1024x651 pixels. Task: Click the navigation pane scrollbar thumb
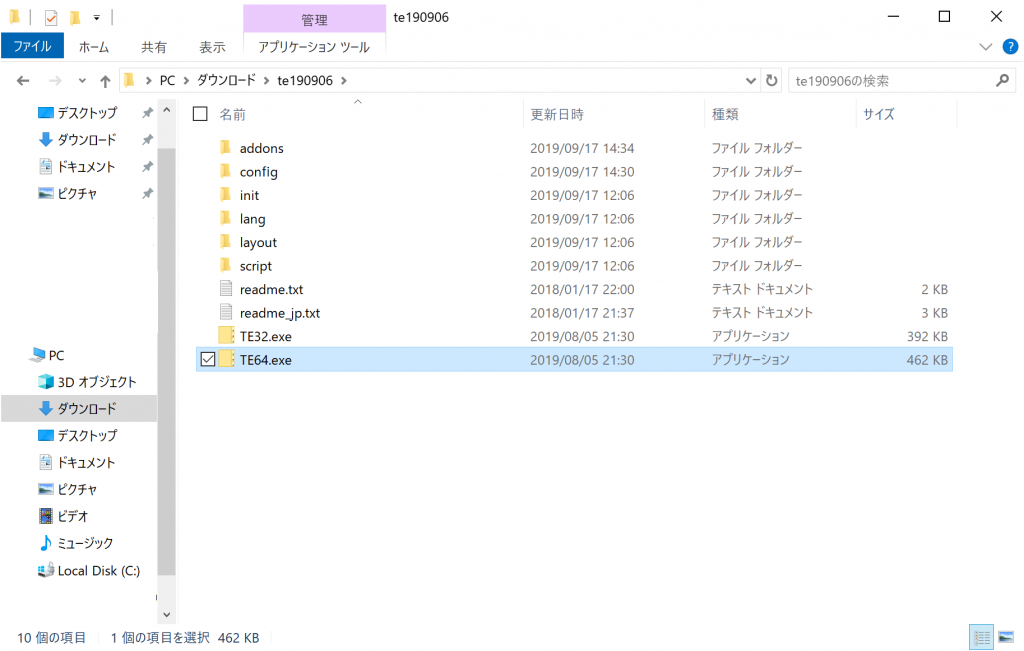coord(167,361)
